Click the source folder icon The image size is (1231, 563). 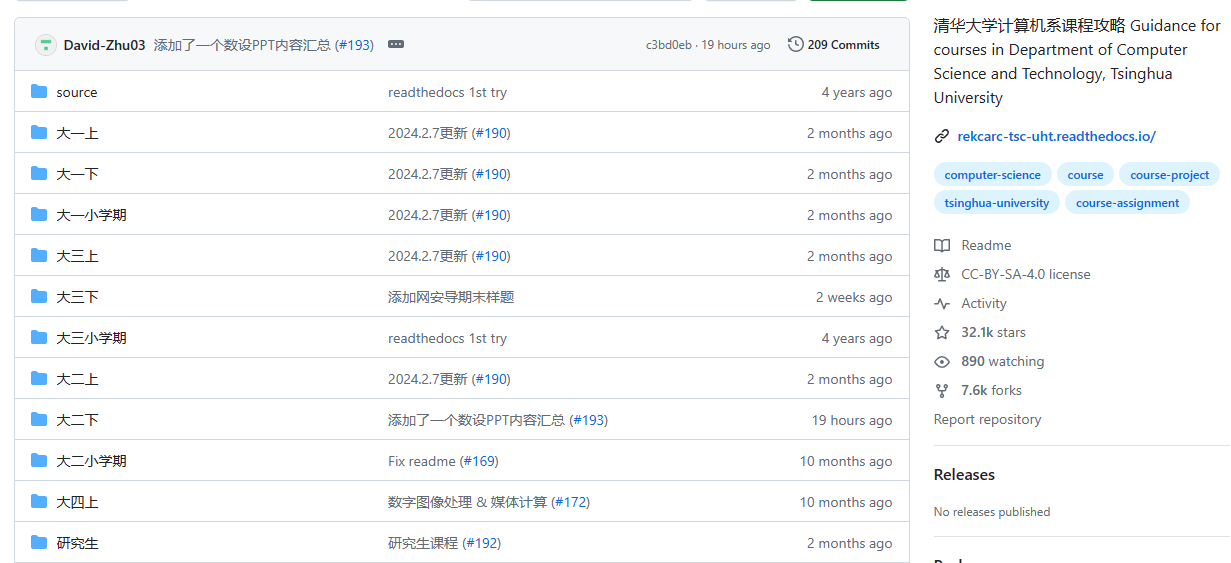[39, 92]
